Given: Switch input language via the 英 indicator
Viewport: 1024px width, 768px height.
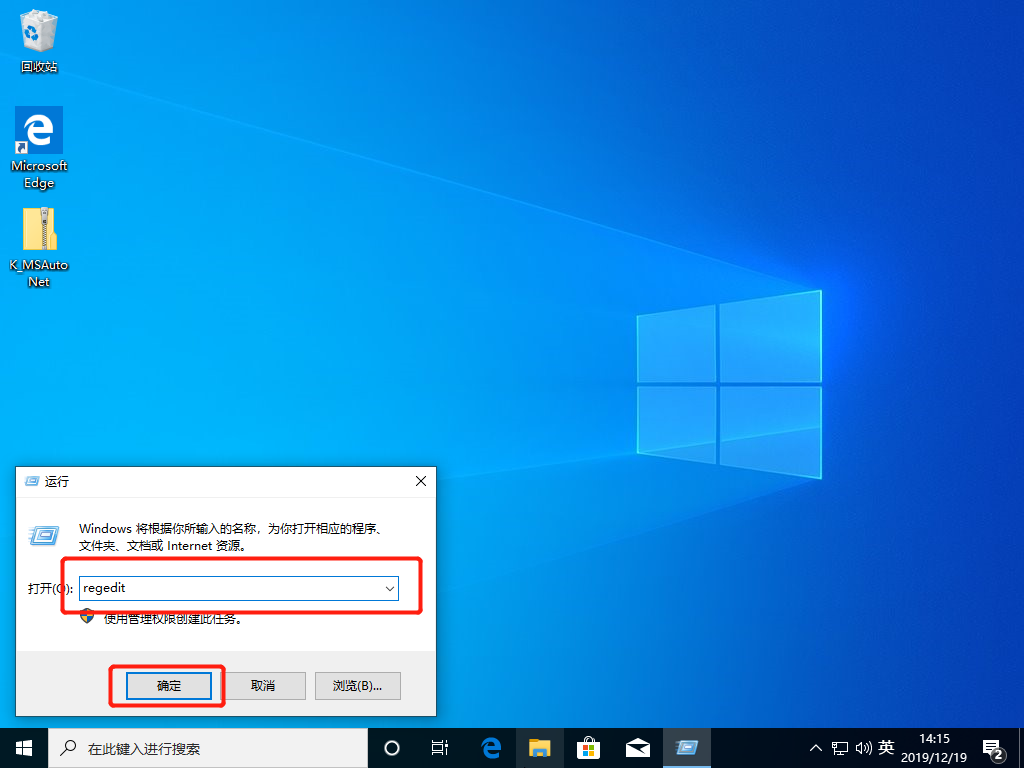Looking at the screenshot, I should click(x=885, y=747).
